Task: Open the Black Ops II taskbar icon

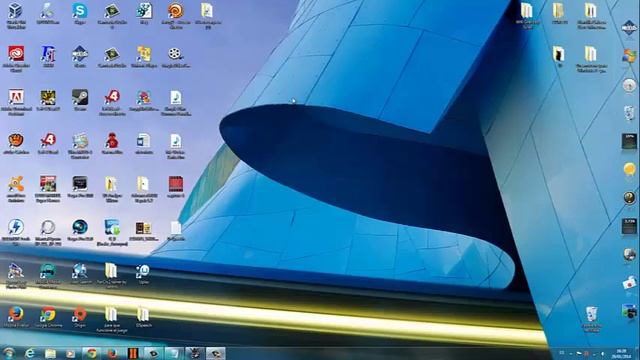Action: [133, 353]
